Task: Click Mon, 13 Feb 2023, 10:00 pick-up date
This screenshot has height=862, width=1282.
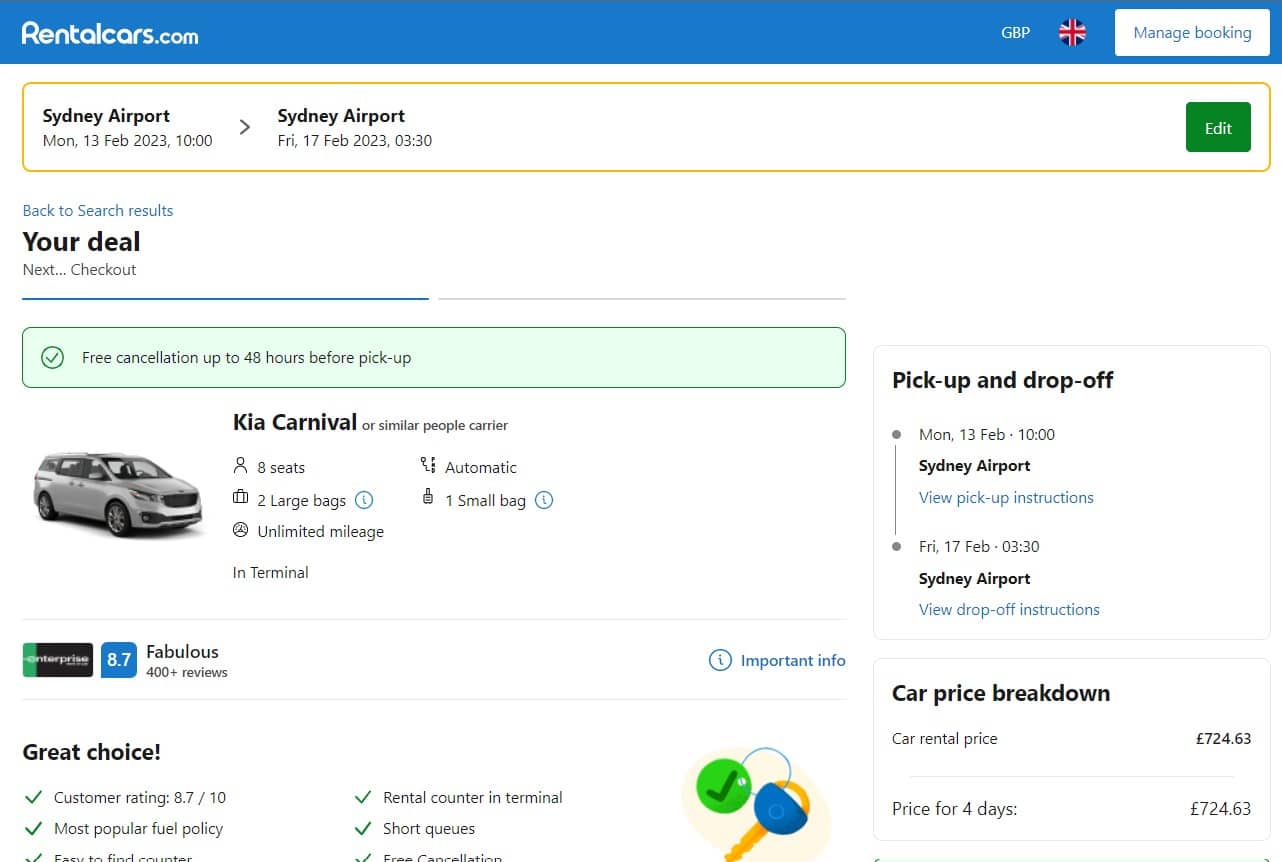Action: pyautogui.click(x=127, y=140)
